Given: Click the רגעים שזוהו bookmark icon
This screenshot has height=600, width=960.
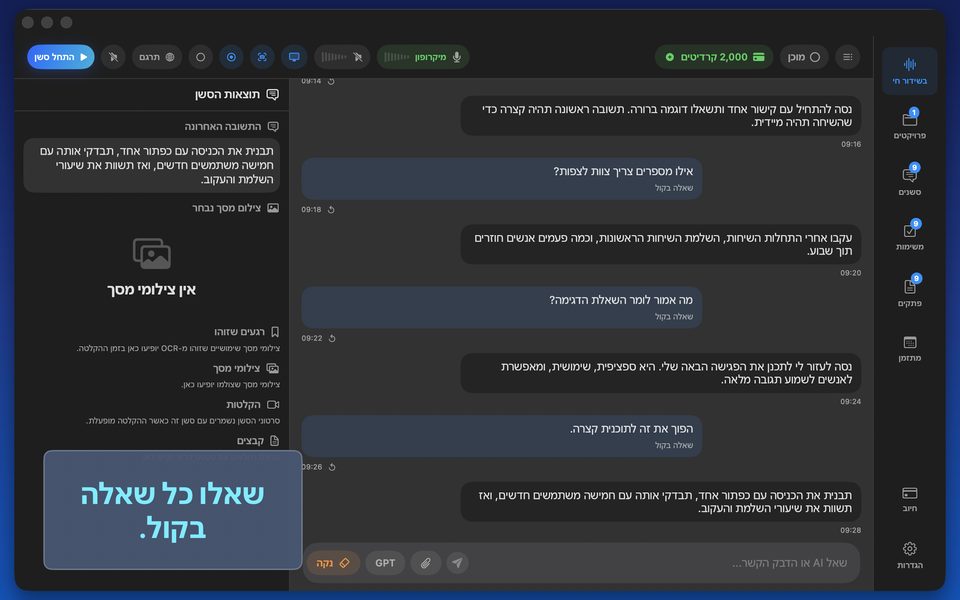Looking at the screenshot, I should pos(275,332).
